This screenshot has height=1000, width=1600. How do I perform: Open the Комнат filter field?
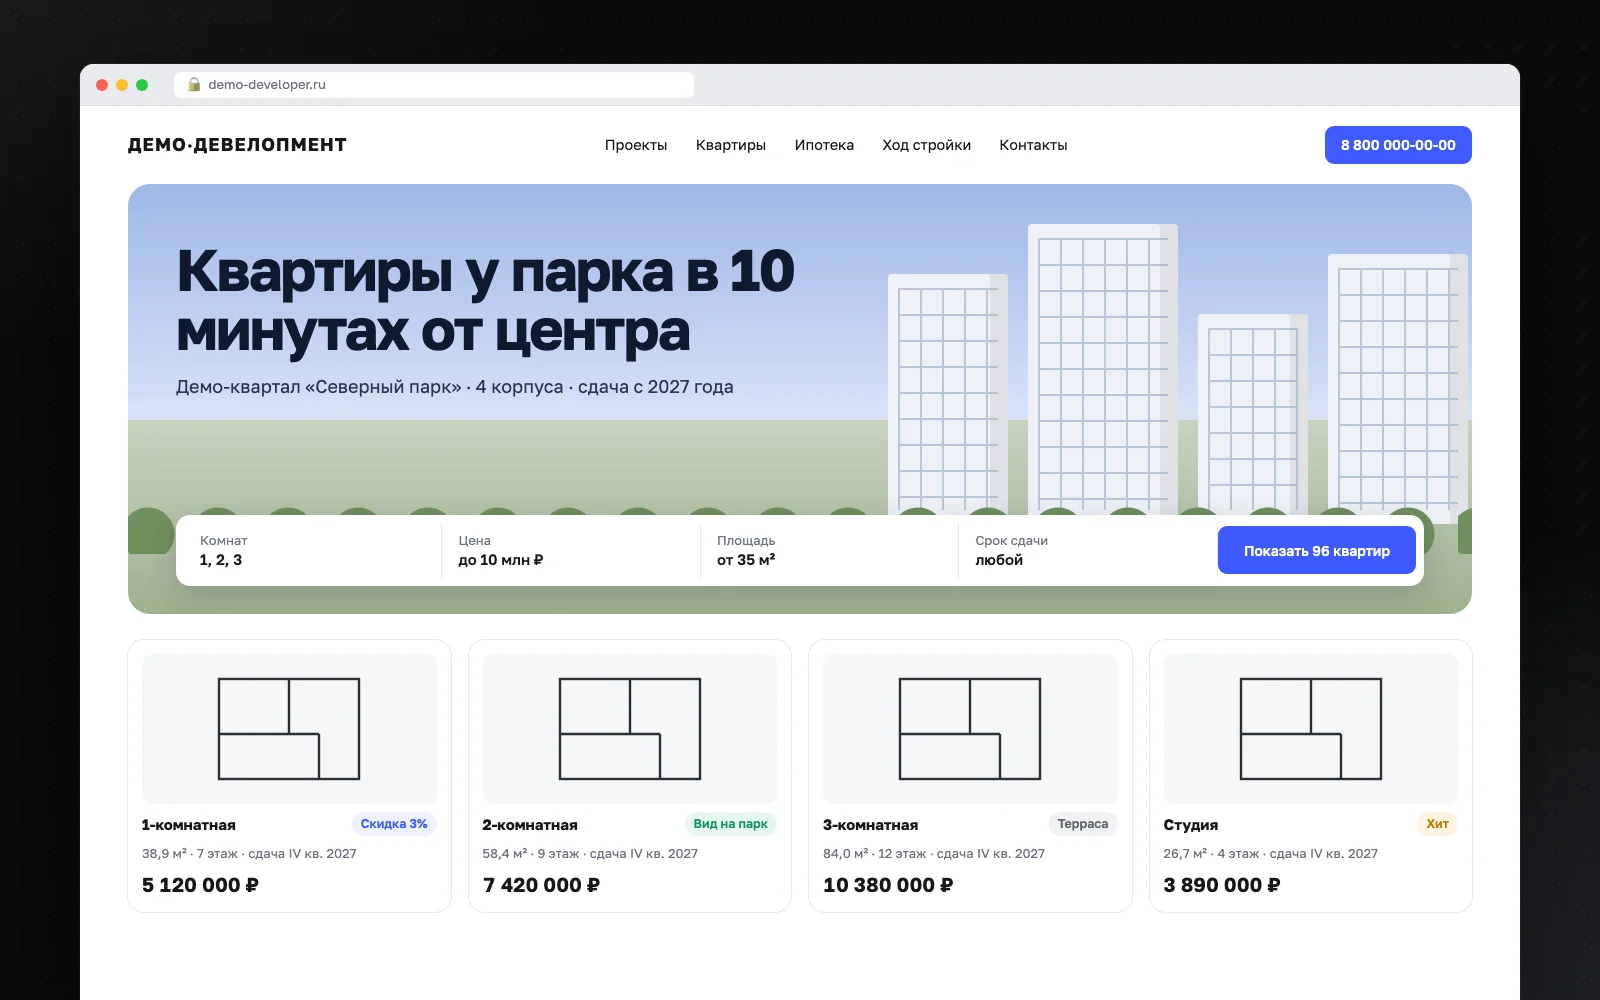click(312, 550)
